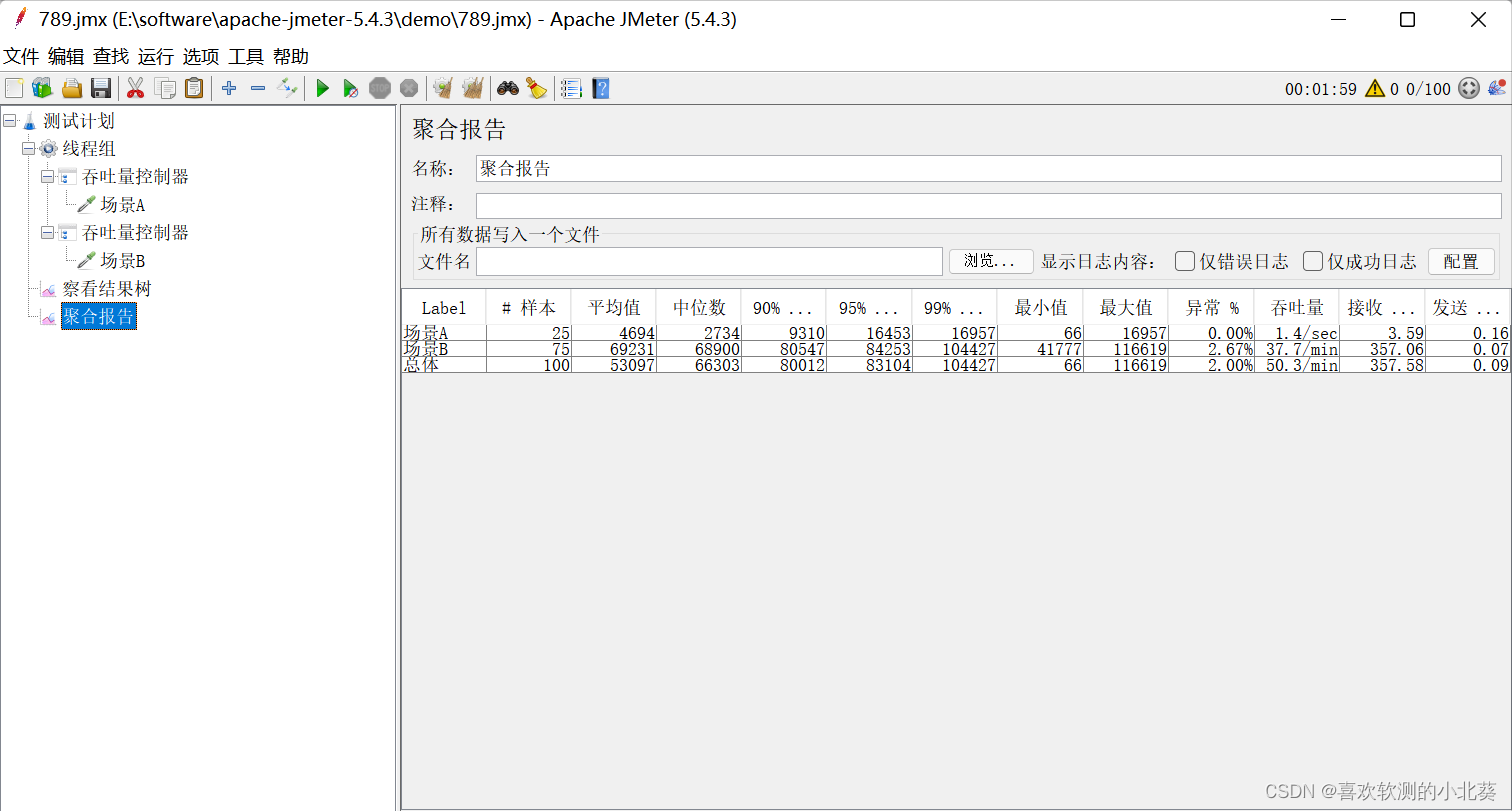This screenshot has width=1512, height=811.
Task: Sort by the 吞吐量 column header
Action: click(x=1297, y=308)
